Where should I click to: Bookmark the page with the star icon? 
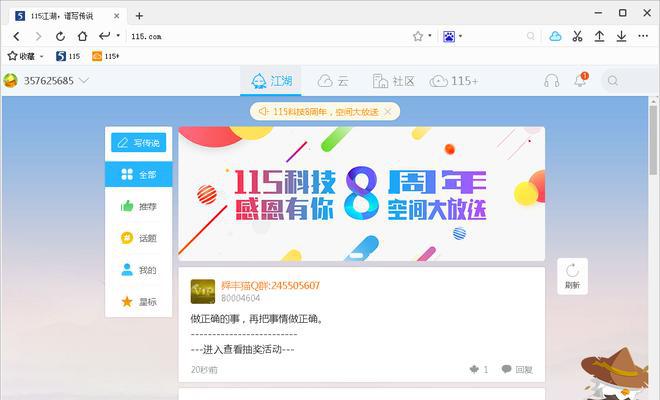[x=418, y=36]
